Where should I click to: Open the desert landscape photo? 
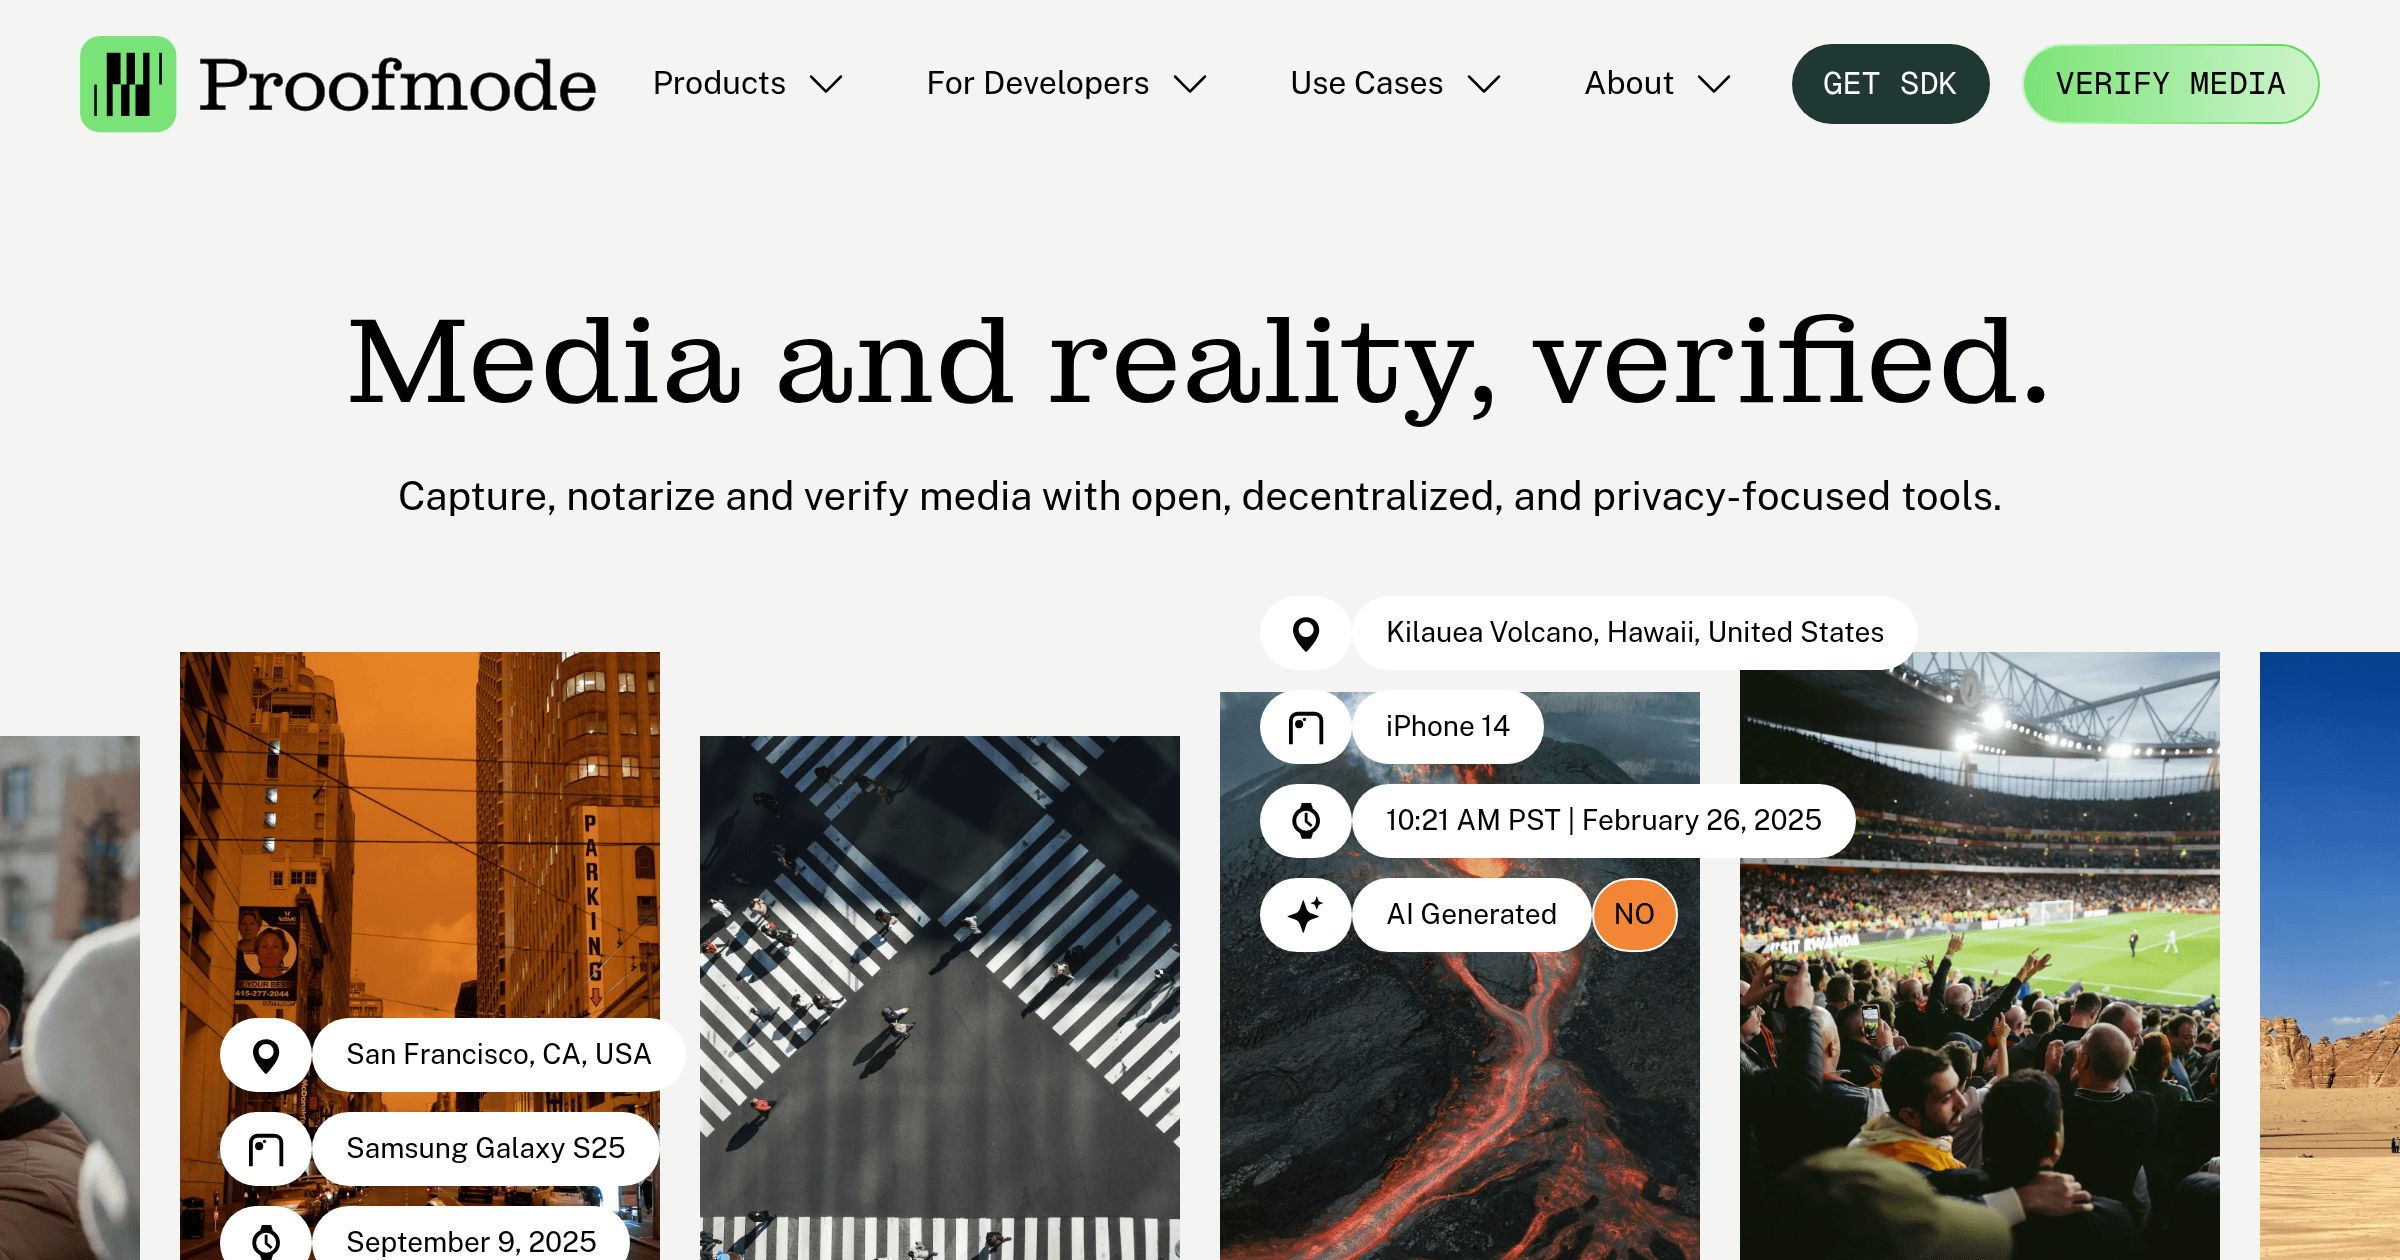pyautogui.click(x=2330, y=956)
